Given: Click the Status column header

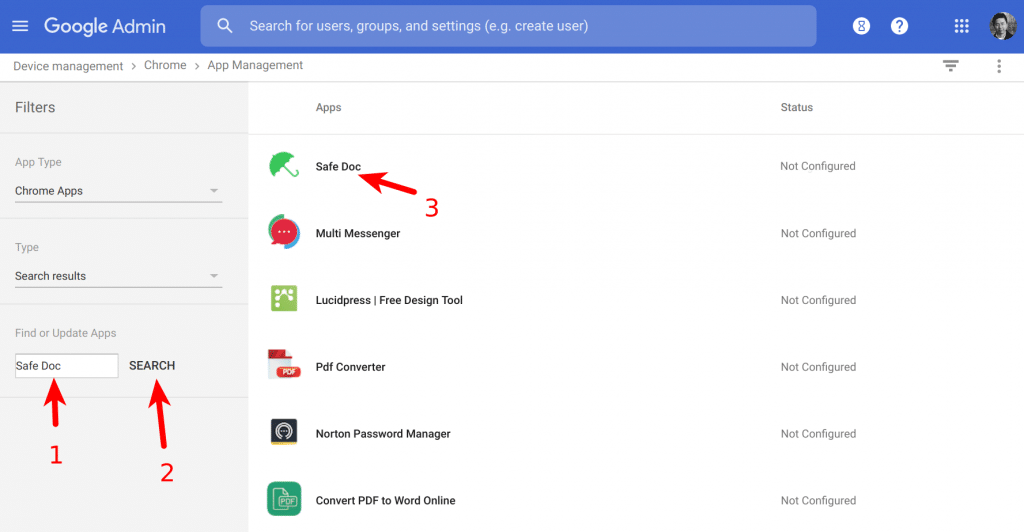Looking at the screenshot, I should (x=797, y=108).
